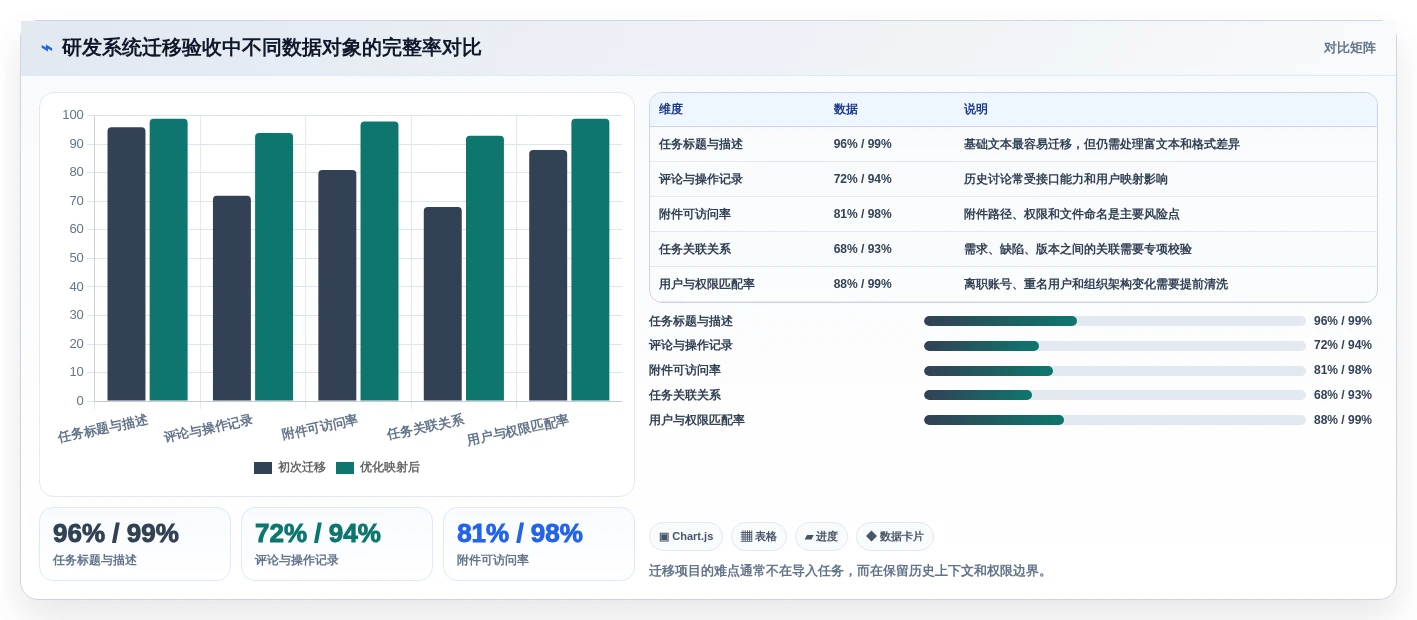The height and width of the screenshot is (620, 1417).
Task: Click table cell 任务关联关系
Action: click(695, 249)
